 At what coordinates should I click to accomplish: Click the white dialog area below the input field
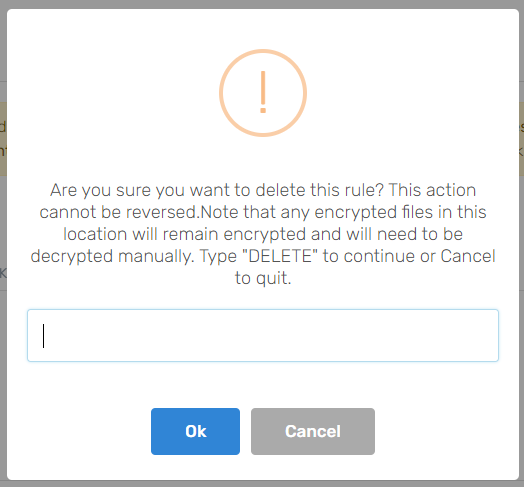click(263, 384)
